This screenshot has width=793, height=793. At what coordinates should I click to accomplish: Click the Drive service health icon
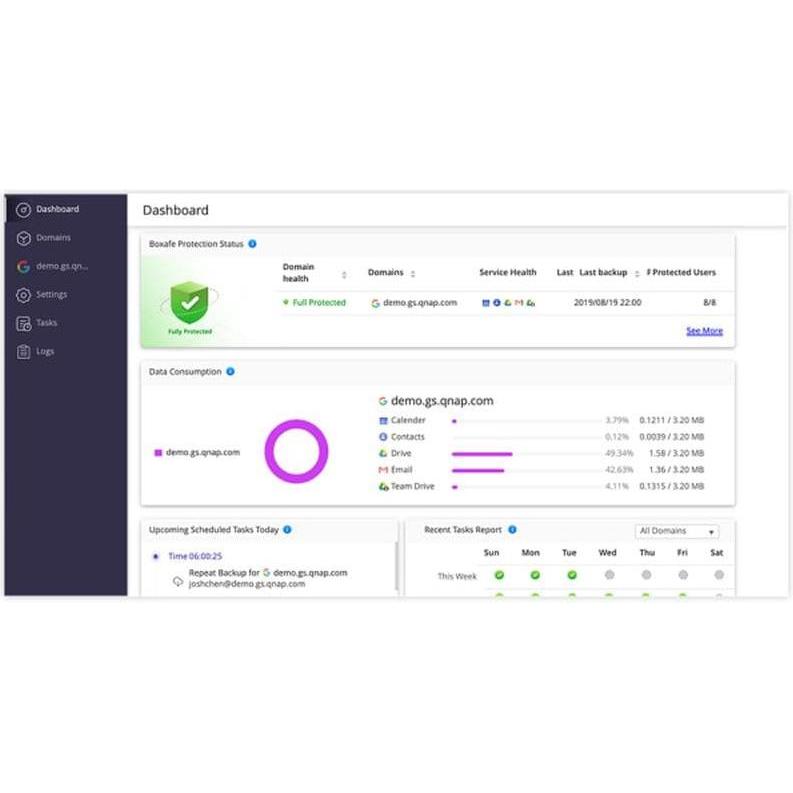tap(508, 303)
